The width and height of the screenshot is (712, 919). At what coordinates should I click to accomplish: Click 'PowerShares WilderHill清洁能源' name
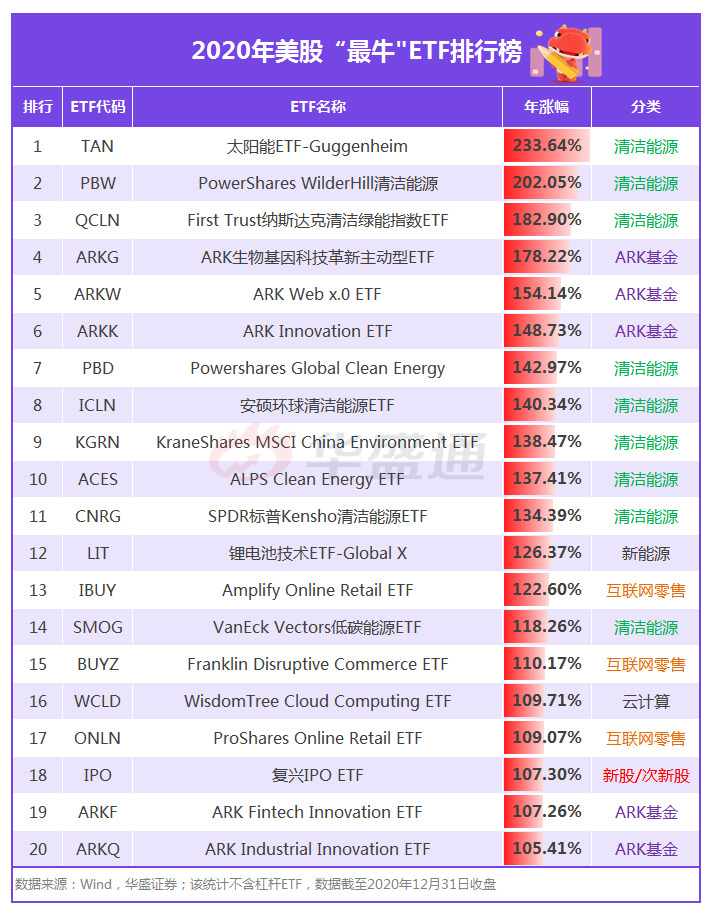[318, 183]
